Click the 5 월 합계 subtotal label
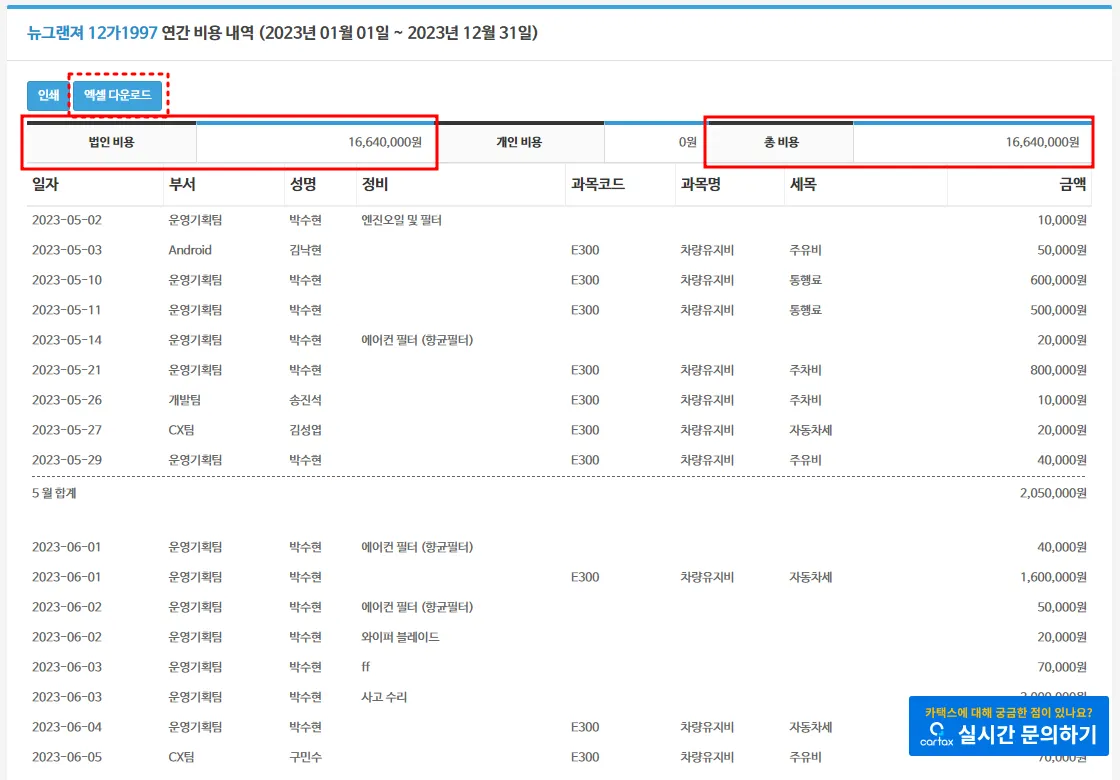1120x780 pixels. 54,493
